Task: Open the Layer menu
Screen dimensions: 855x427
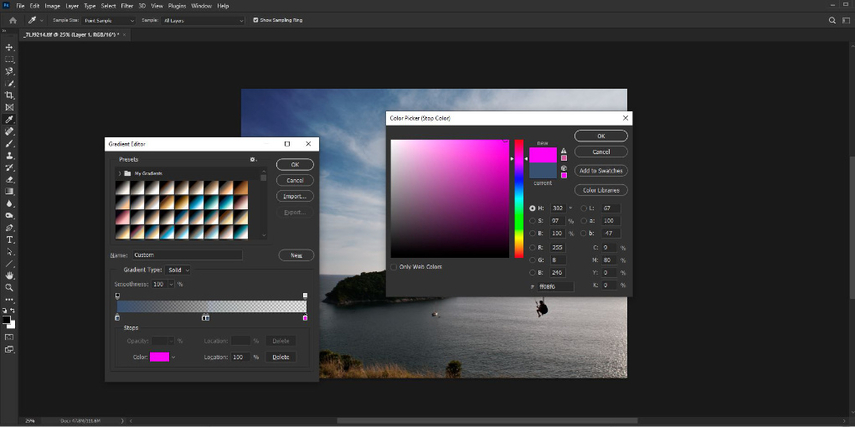Action: 72,5
